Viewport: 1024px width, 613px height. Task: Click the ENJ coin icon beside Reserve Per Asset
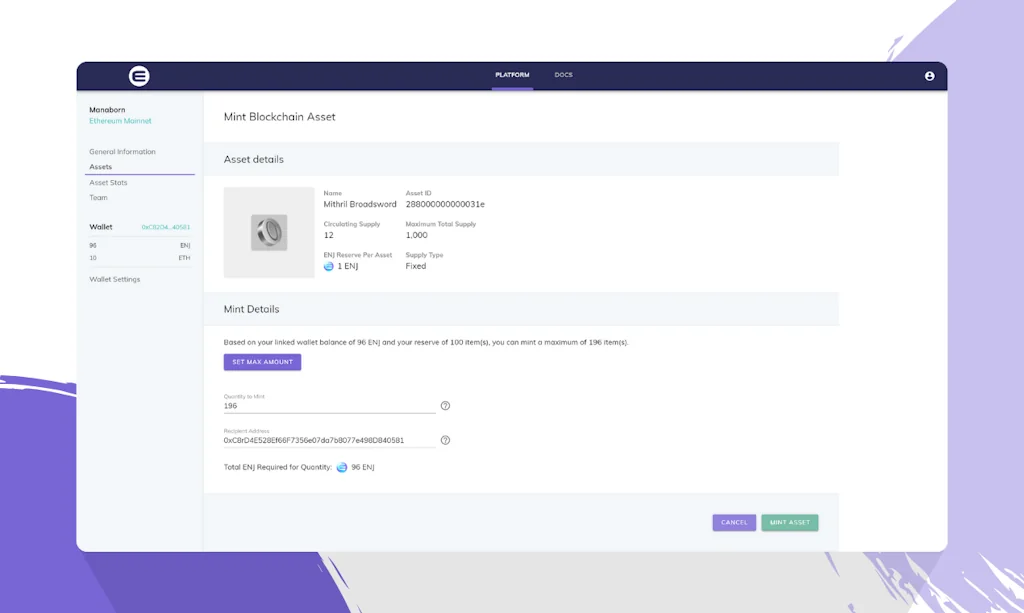(x=329, y=265)
